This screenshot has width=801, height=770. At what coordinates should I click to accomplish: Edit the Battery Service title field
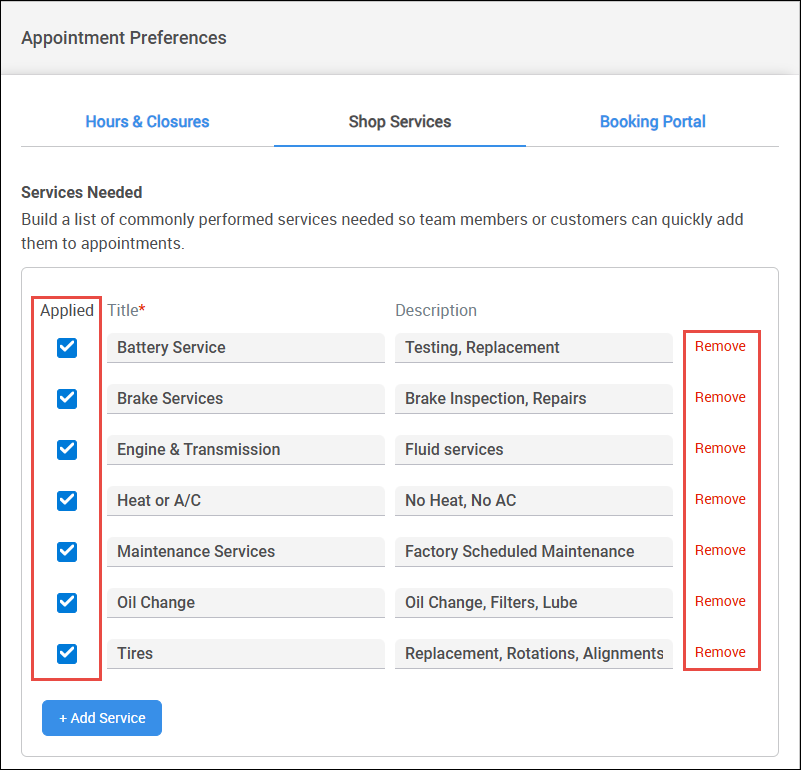point(246,348)
